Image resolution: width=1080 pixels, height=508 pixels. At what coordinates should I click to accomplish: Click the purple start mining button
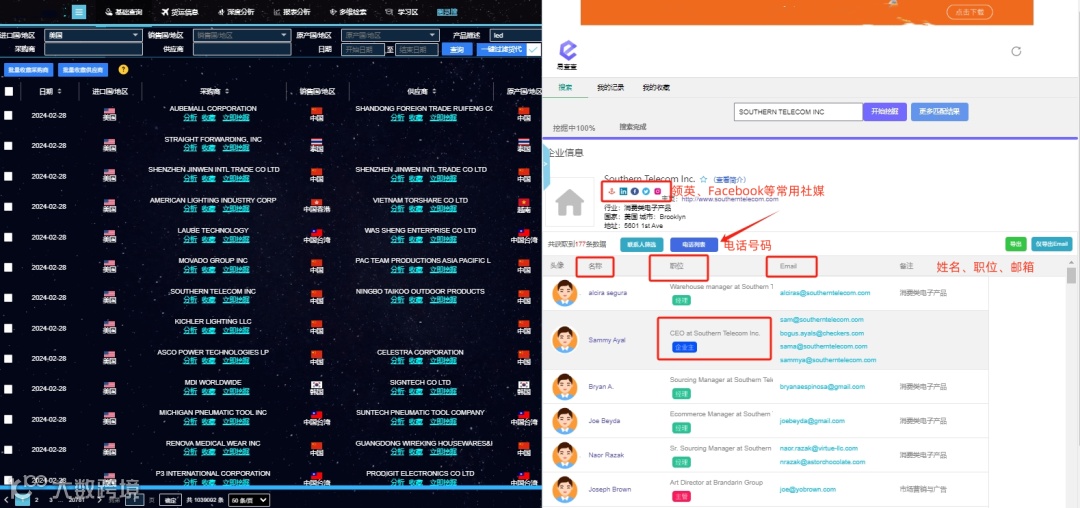(884, 112)
